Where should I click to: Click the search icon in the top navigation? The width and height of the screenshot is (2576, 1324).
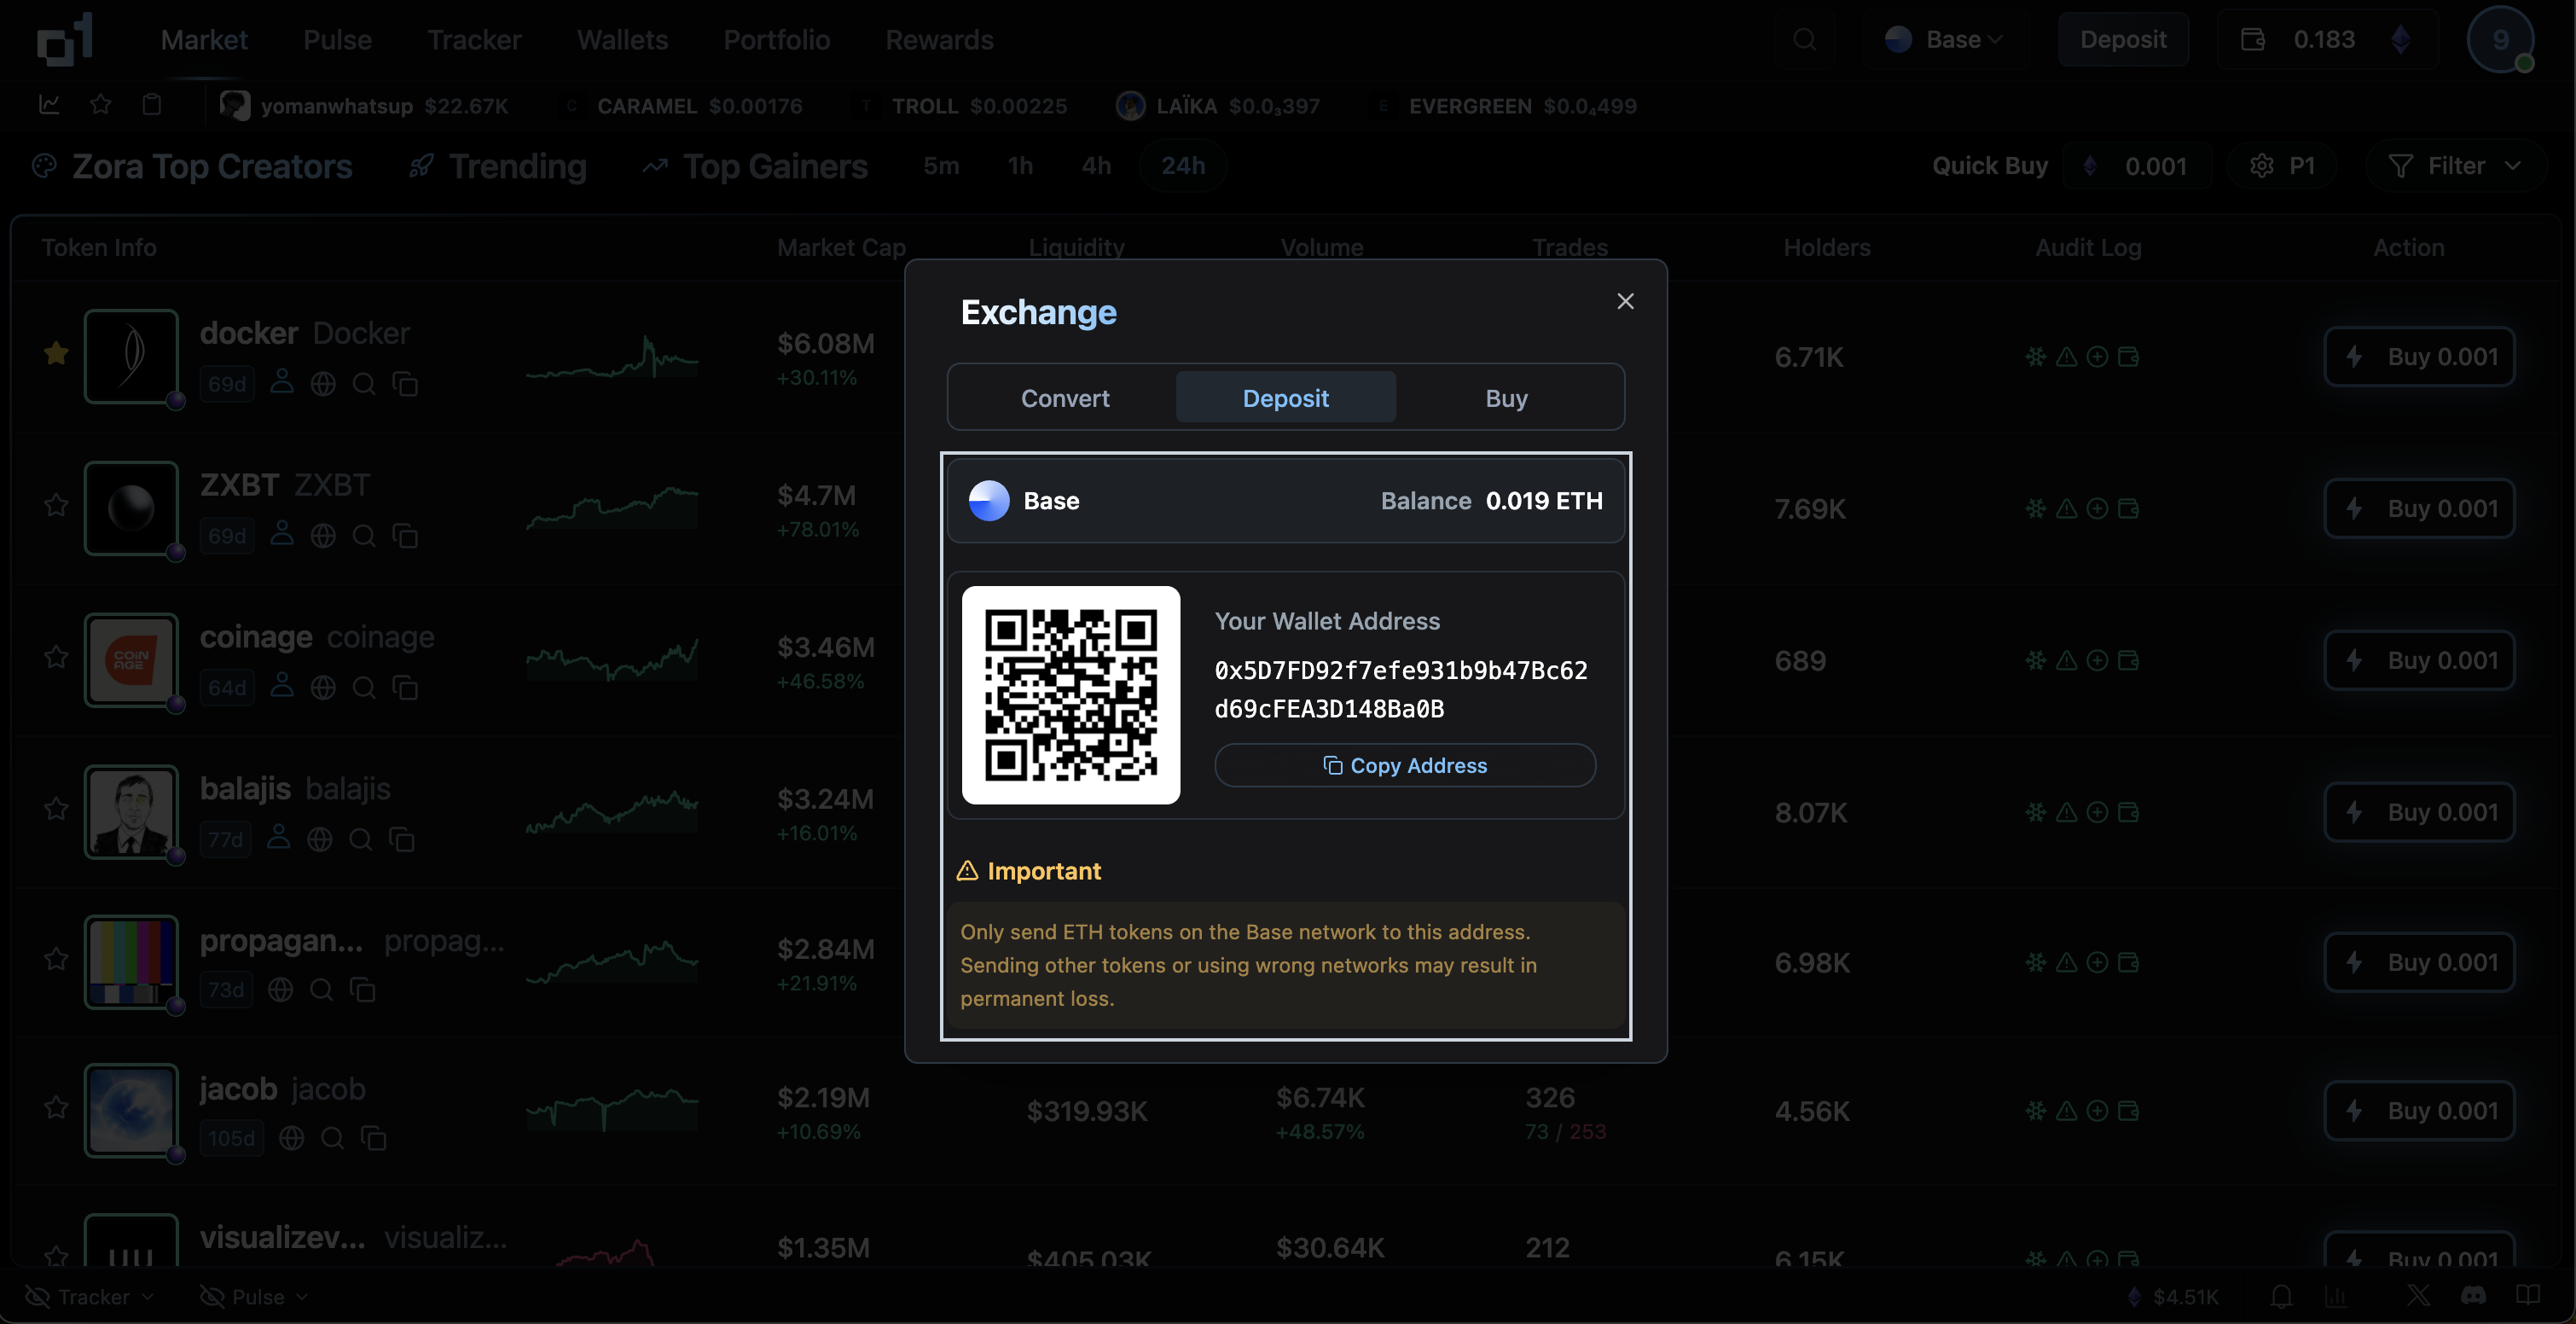click(x=1805, y=39)
